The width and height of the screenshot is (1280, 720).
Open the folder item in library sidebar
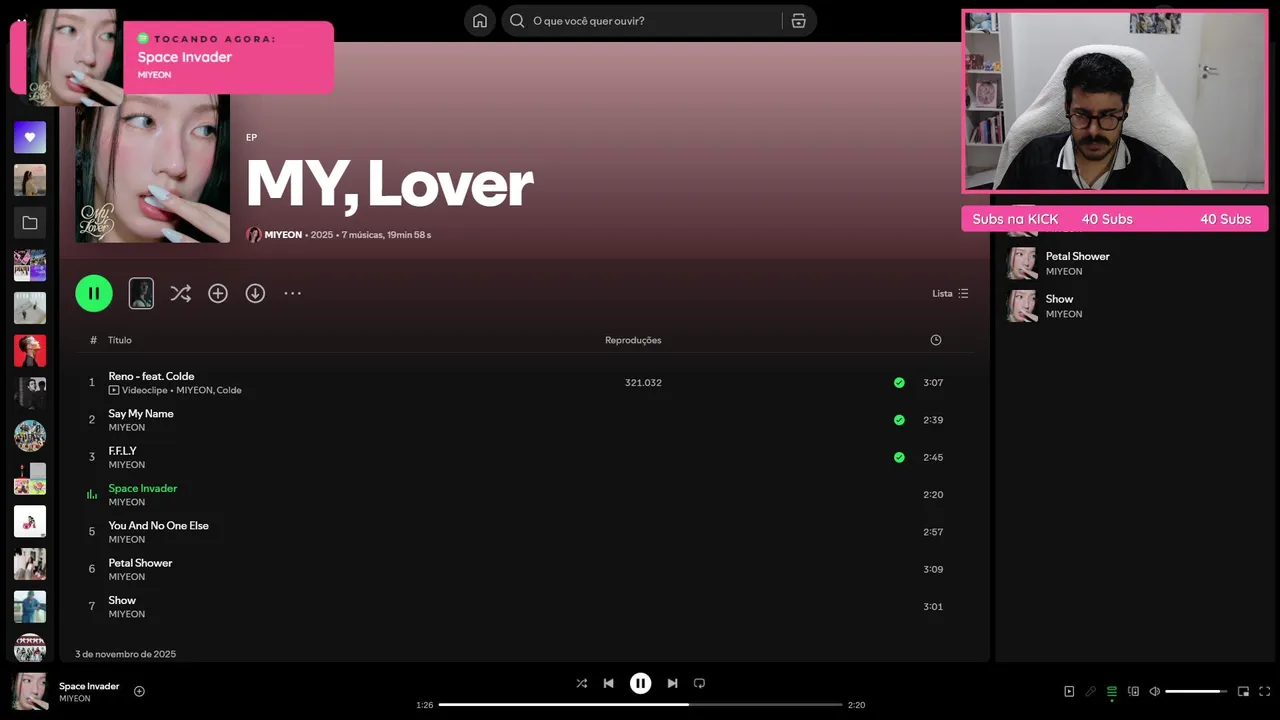pyautogui.click(x=30, y=223)
